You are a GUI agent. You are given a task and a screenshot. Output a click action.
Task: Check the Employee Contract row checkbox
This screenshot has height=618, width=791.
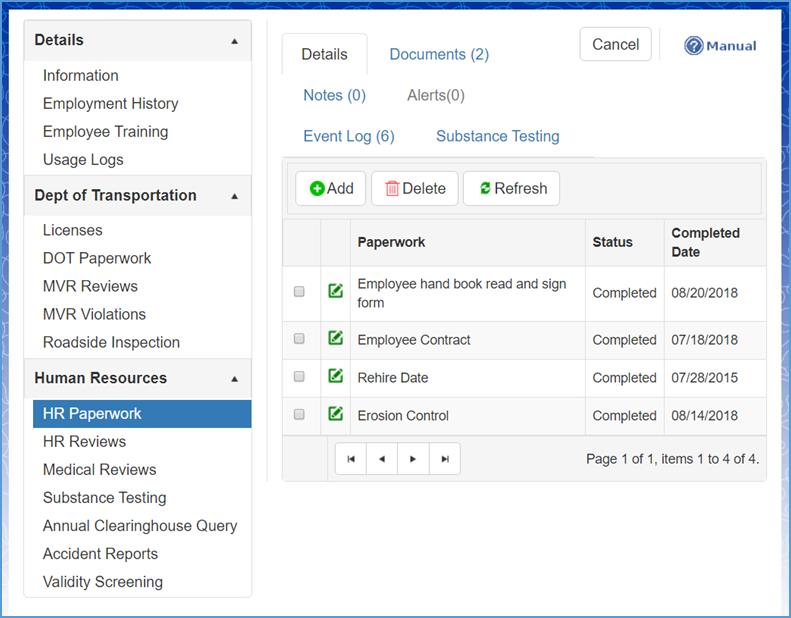299,339
